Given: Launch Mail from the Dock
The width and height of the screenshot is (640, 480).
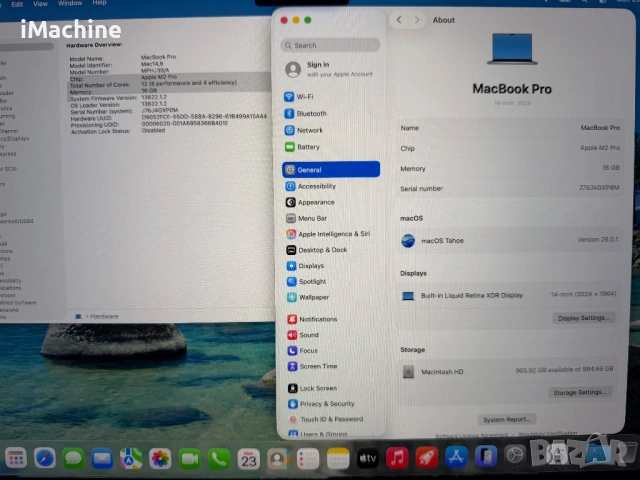Looking at the screenshot, I should 102,459.
